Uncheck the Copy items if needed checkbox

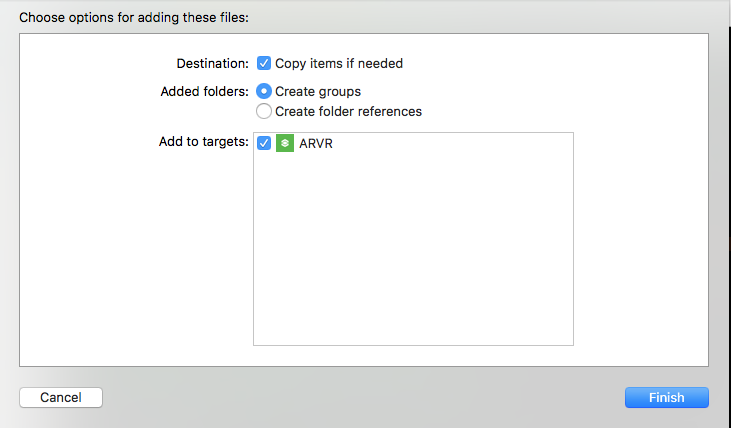click(264, 63)
